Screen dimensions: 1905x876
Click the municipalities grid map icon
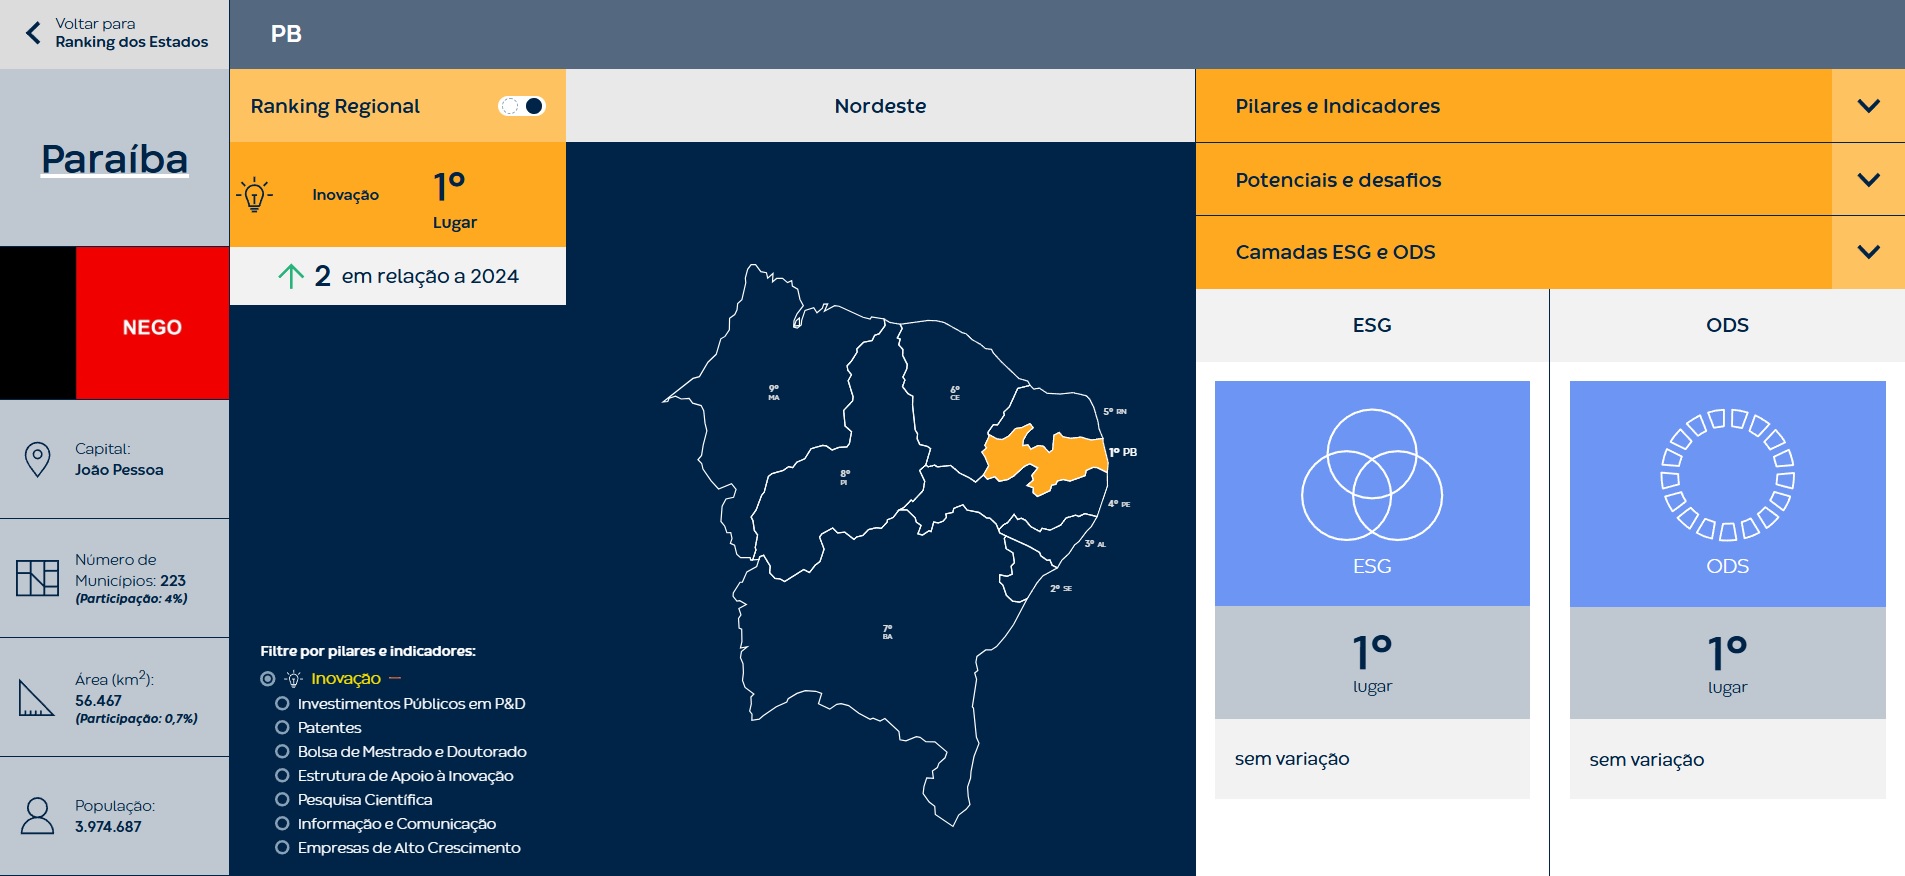[37, 578]
